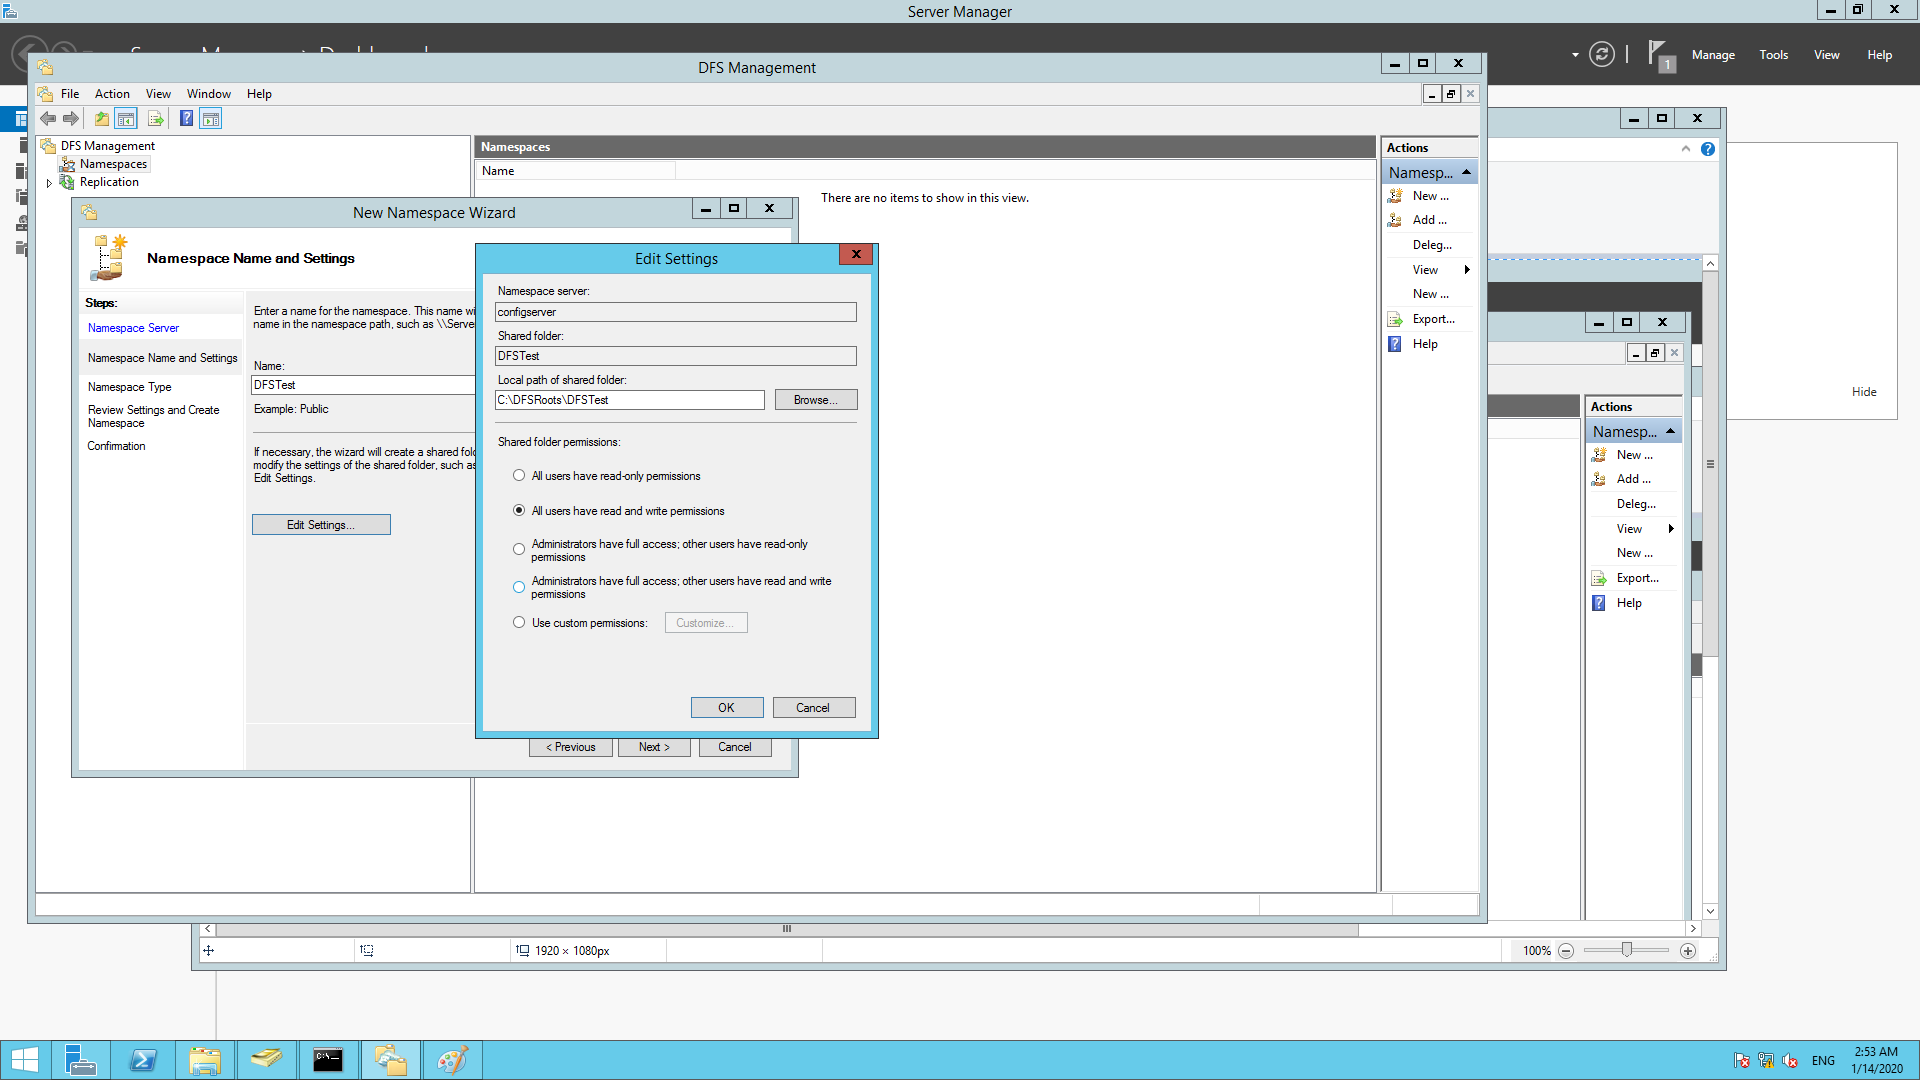Collapse the Namespace actions section
1920x1080 pixels.
1467,171
